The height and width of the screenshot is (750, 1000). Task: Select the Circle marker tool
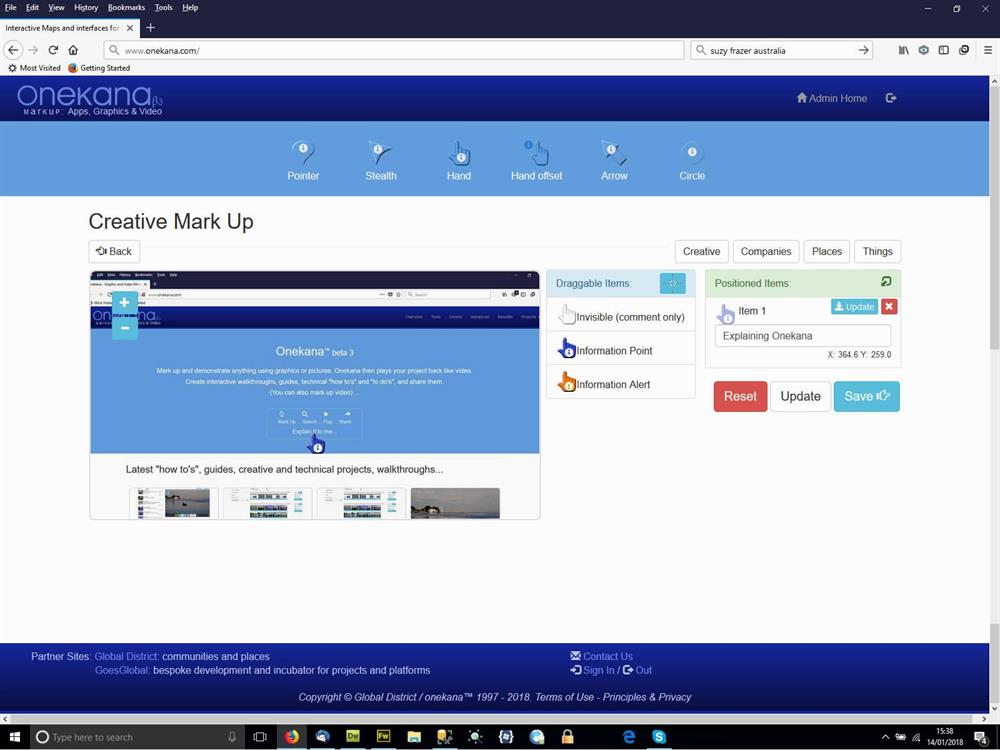coord(692,161)
